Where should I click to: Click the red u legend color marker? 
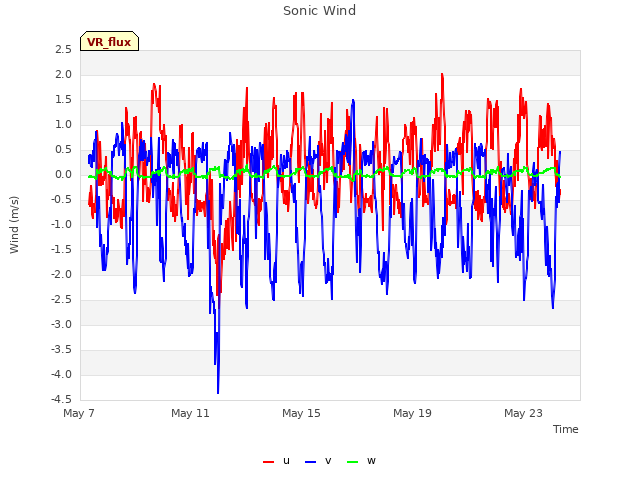[269, 462]
